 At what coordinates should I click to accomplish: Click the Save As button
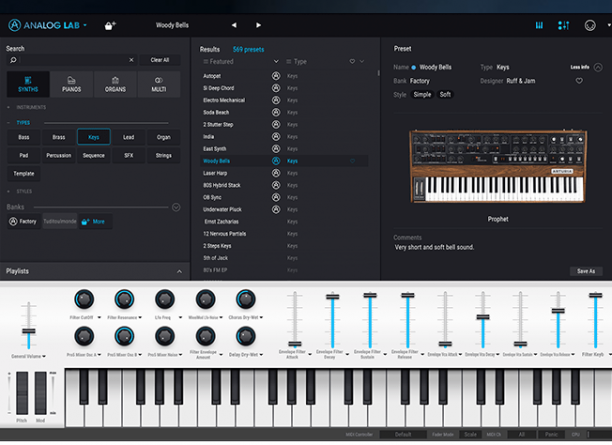585,271
